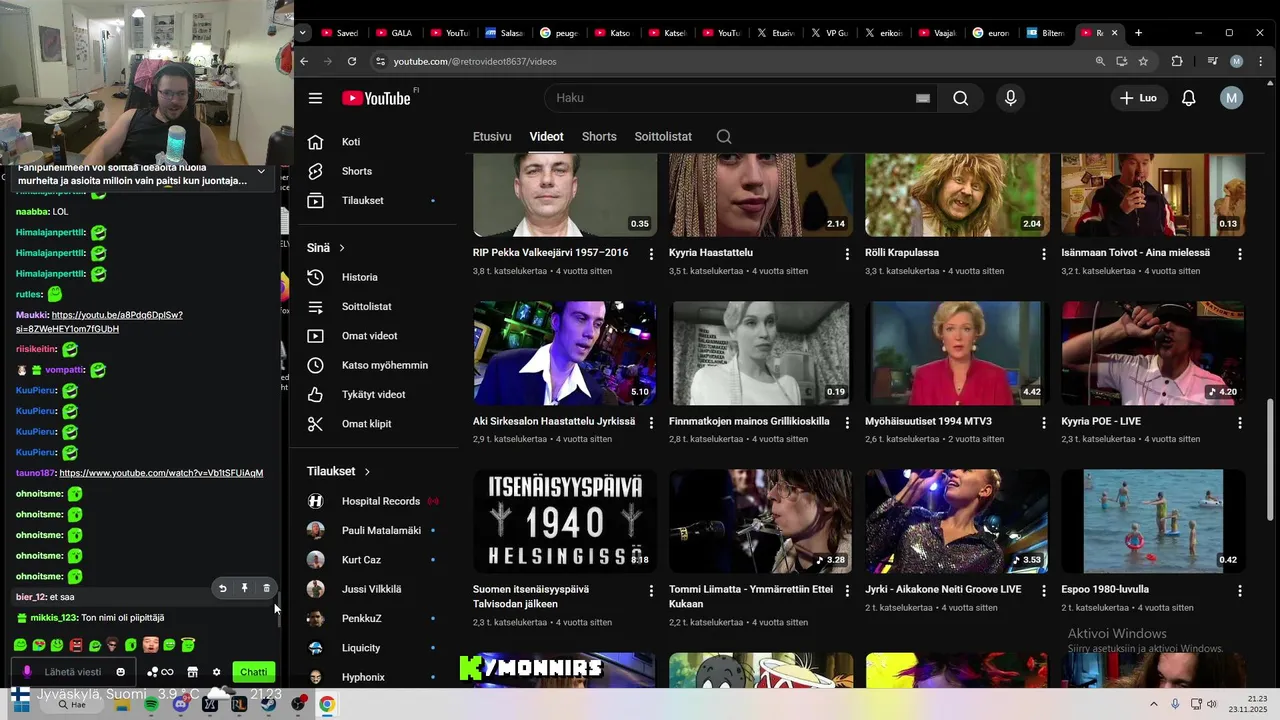This screenshot has width=1280, height=720.
Task: Pin the bier_12 chat message
Action: click(x=244, y=589)
